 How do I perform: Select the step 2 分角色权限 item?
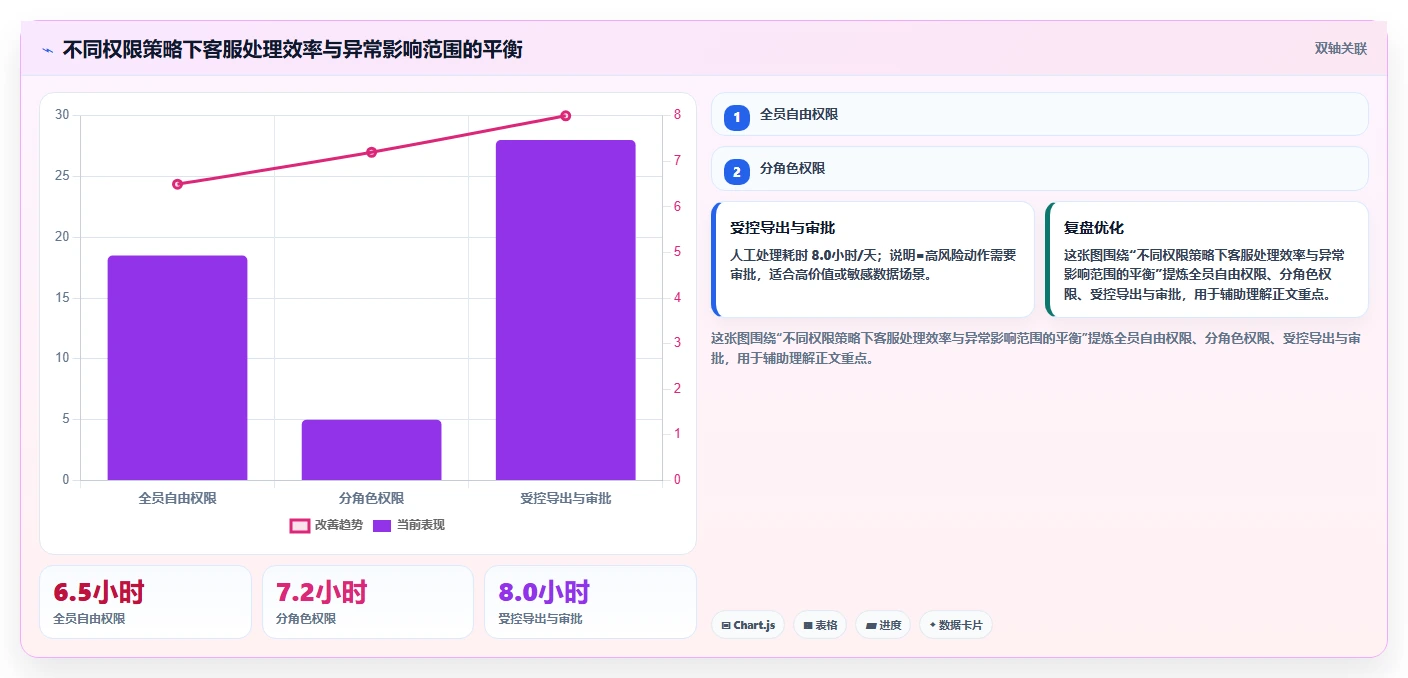[1039, 168]
